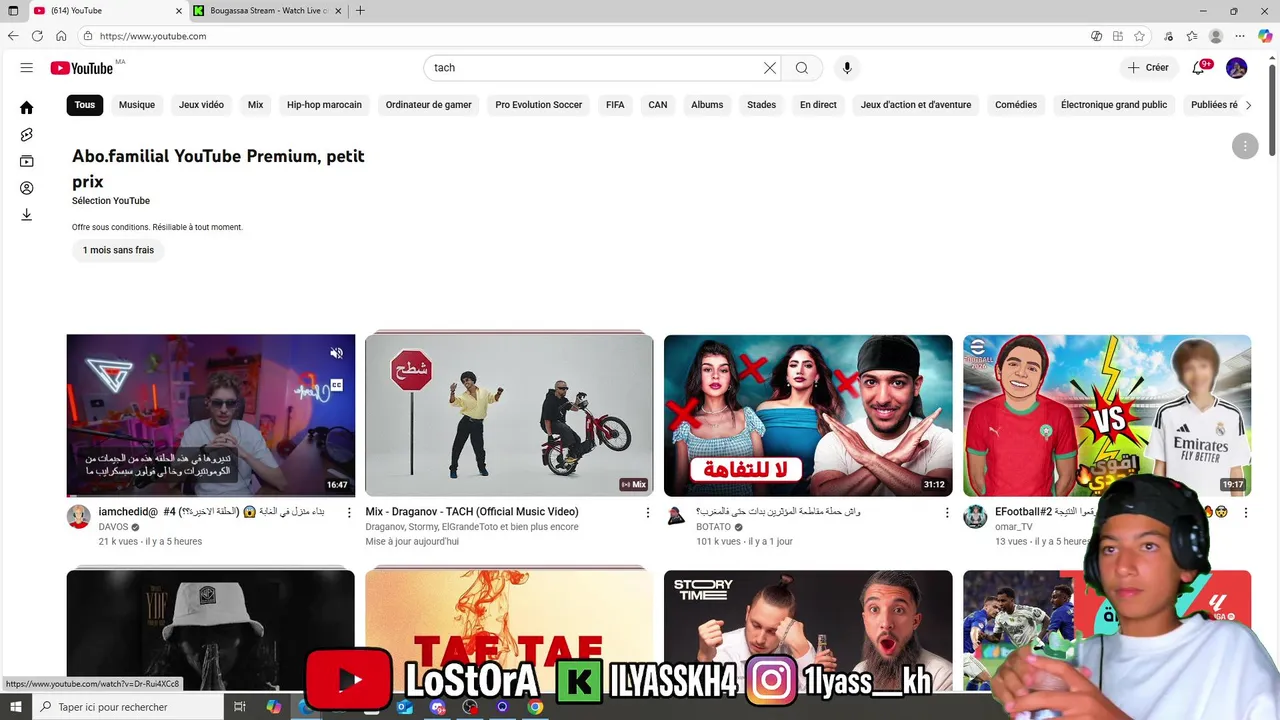This screenshot has height=720, width=1280.
Task: Open Edge settings ellipsis menu
Action: tap(1240, 36)
